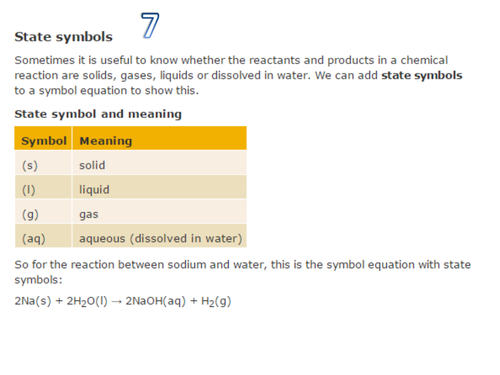Click the reaction arrow in the equation
This screenshot has height=375, width=500.
117,302
